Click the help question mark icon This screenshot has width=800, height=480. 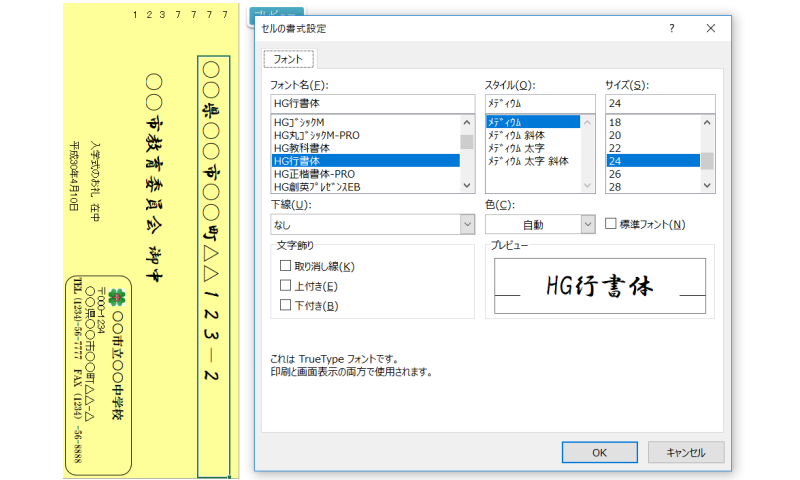coord(671,29)
